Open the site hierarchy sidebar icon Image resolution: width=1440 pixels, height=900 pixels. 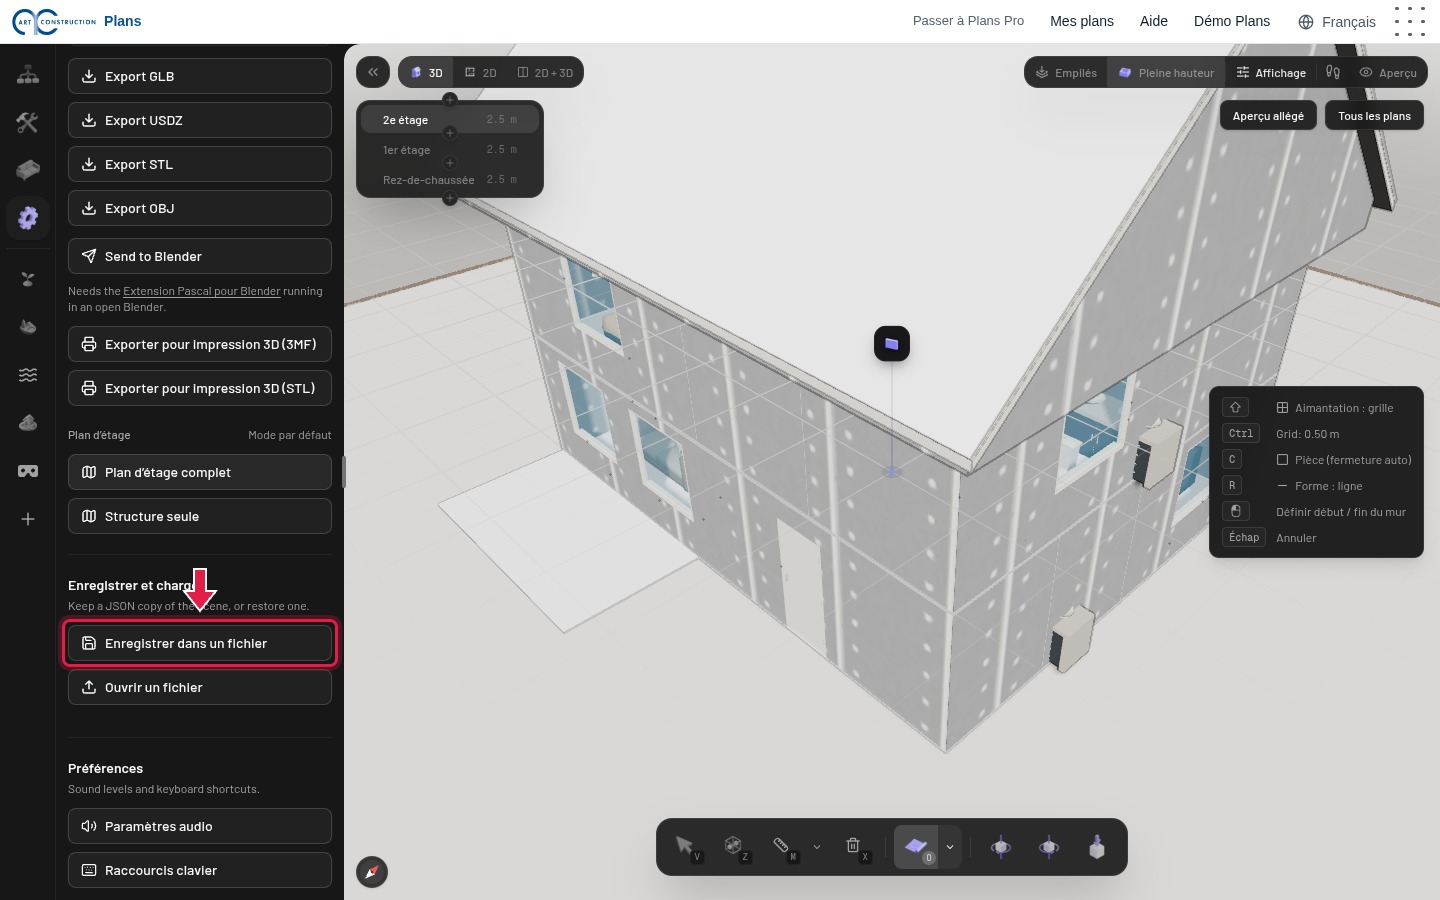click(x=28, y=75)
